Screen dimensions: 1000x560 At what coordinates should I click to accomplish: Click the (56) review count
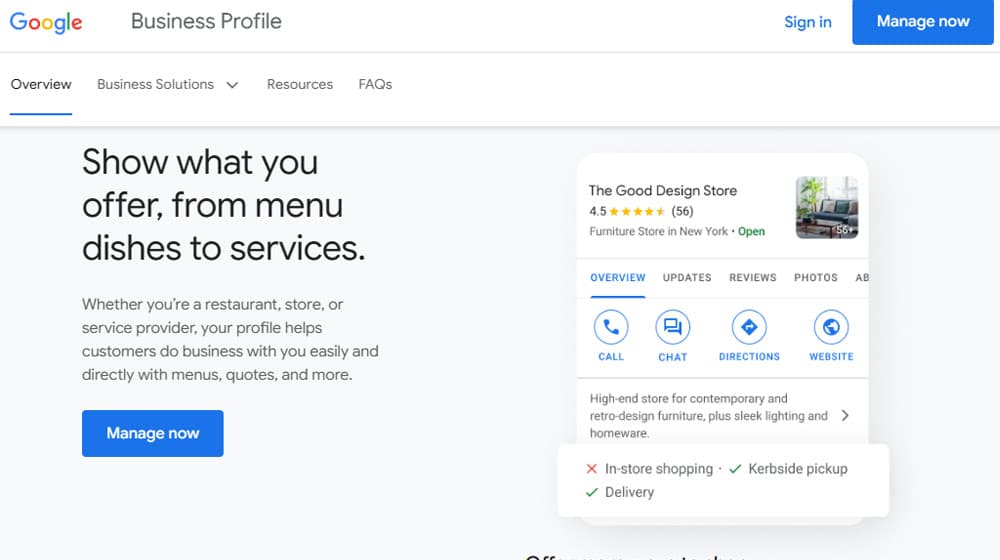(682, 211)
